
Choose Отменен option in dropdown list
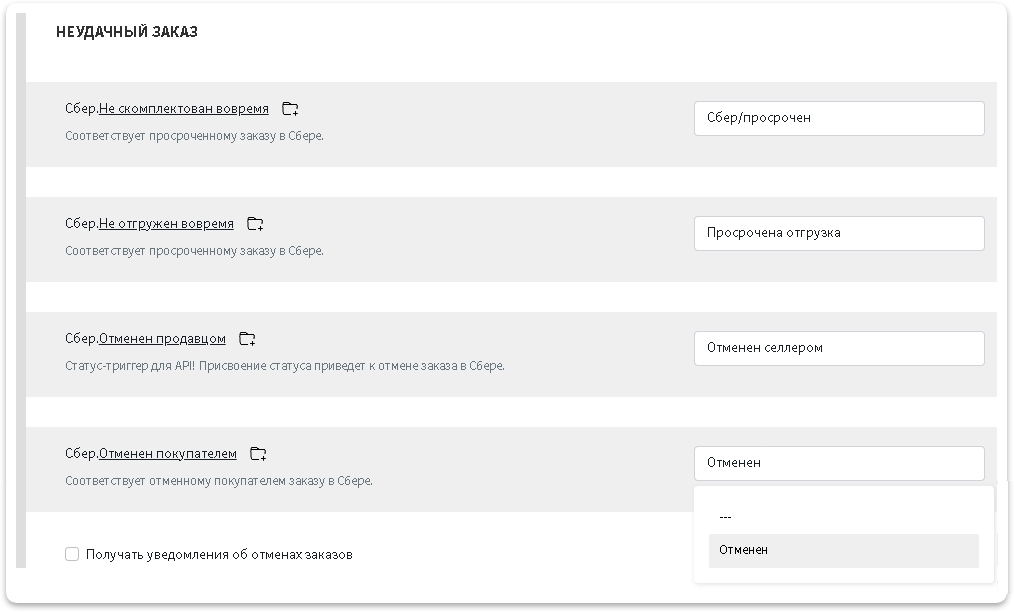843,551
